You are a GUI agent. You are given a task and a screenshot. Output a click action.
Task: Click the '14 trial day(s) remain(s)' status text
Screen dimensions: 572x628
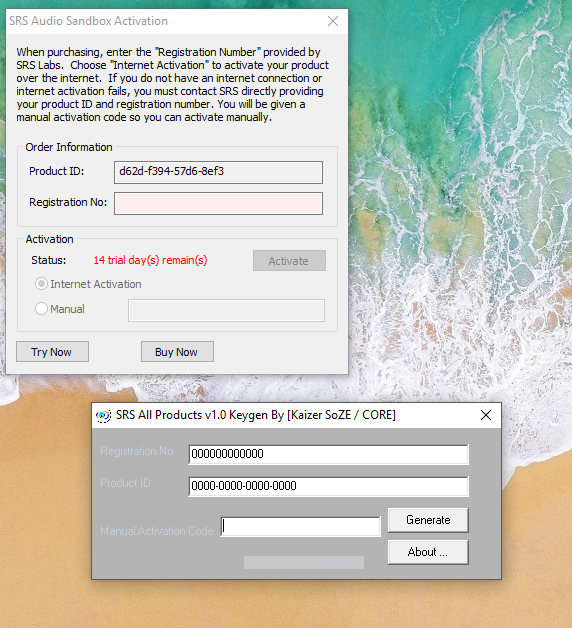coord(150,260)
